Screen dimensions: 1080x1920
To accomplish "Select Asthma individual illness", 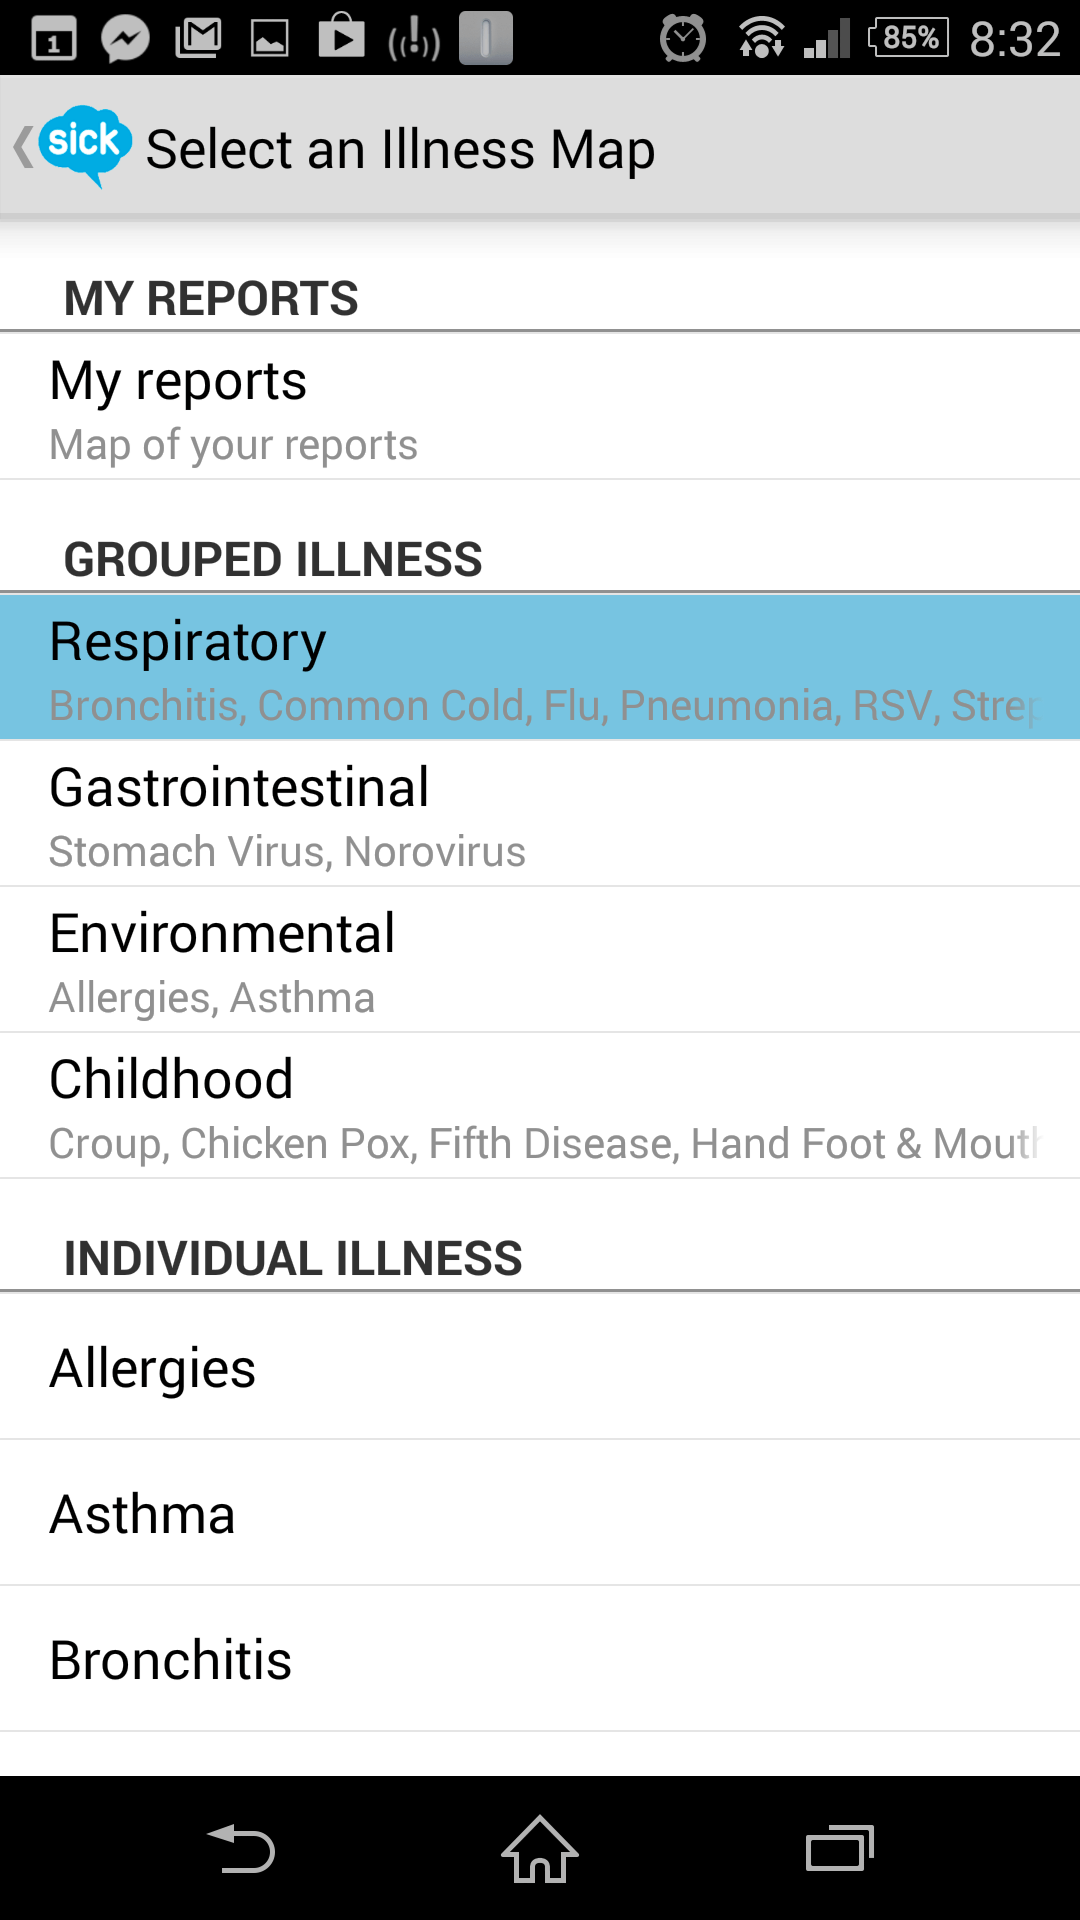I will pyautogui.click(x=540, y=1514).
